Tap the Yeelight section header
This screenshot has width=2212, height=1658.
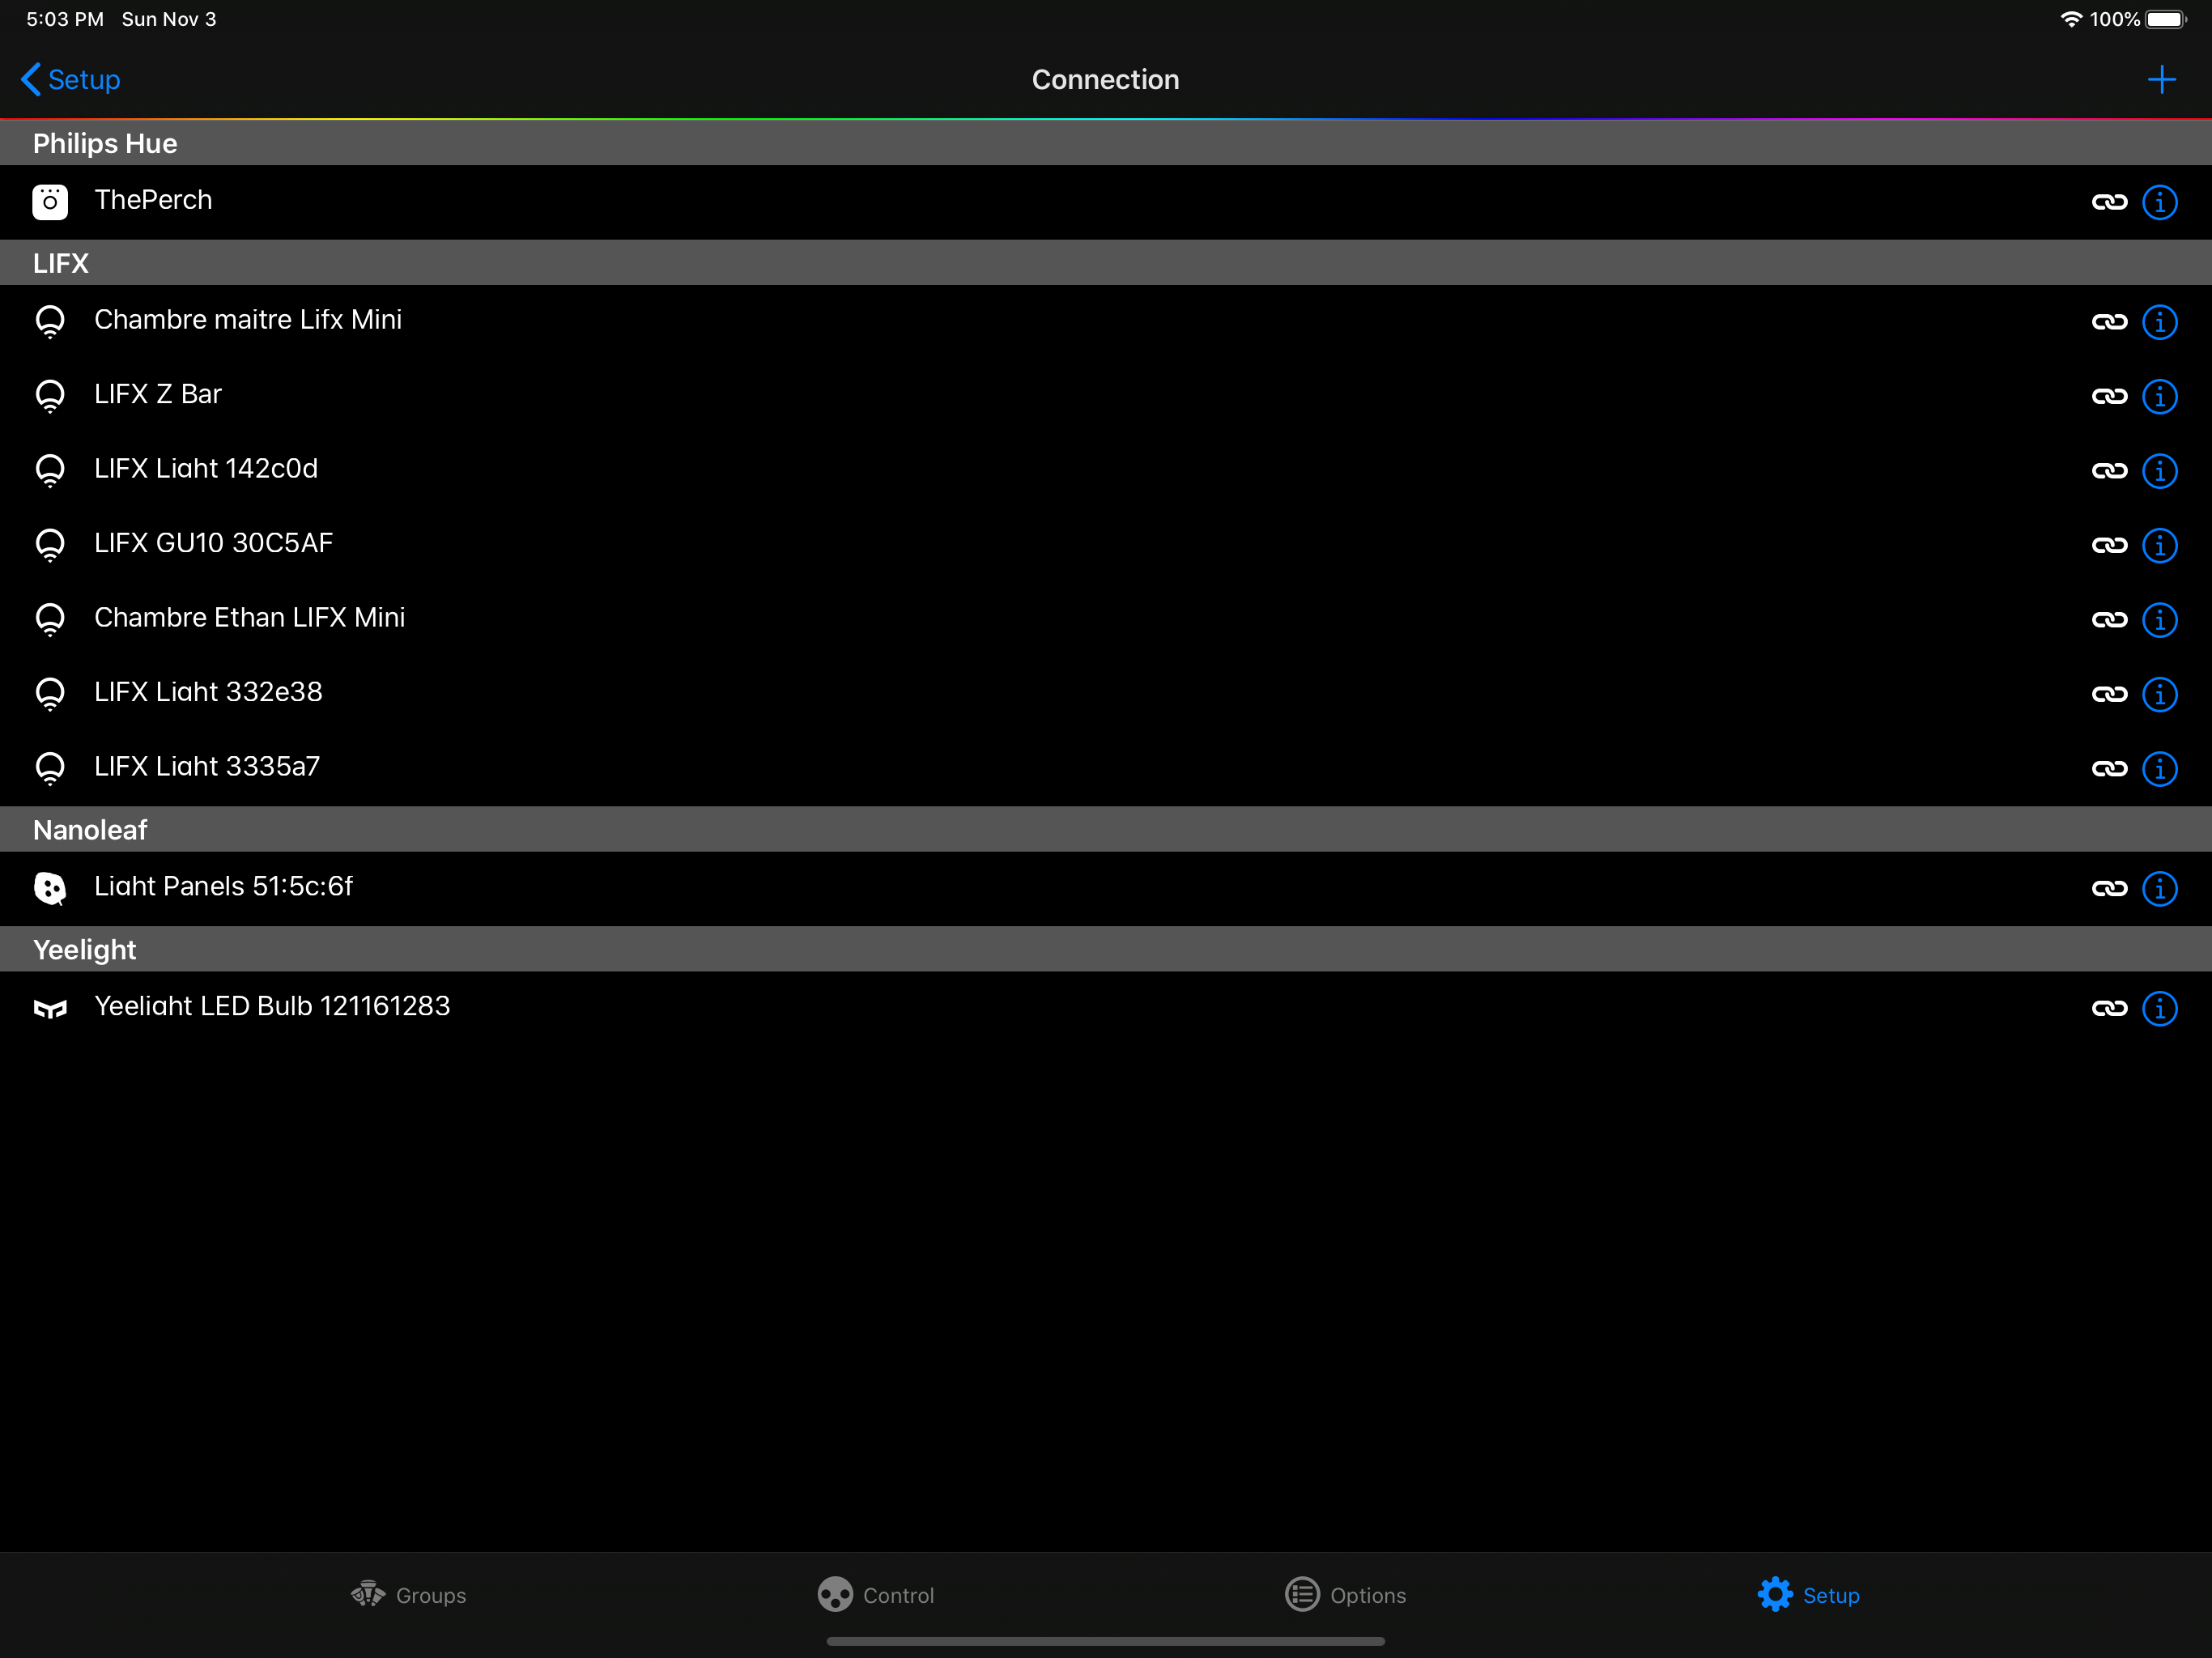[x=1106, y=949]
